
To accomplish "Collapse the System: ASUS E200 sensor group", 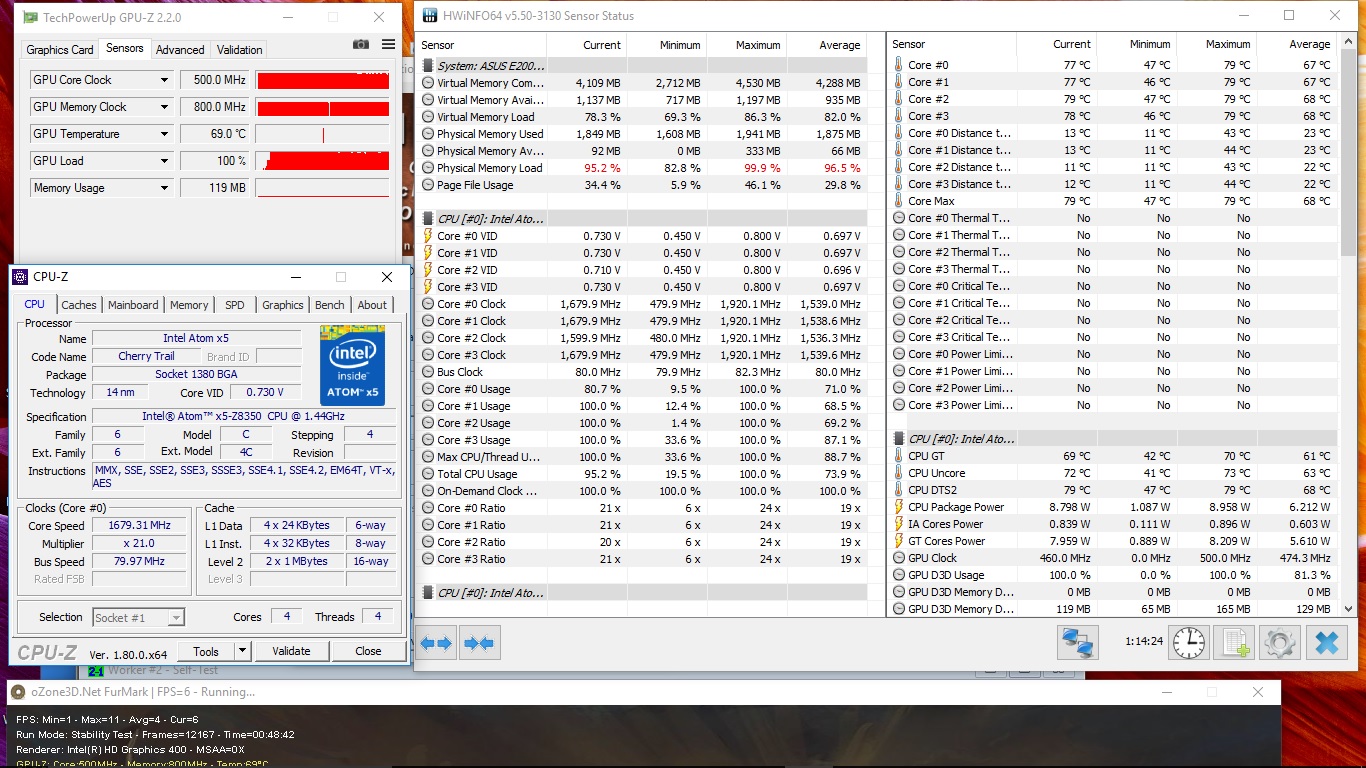I will coord(428,66).
